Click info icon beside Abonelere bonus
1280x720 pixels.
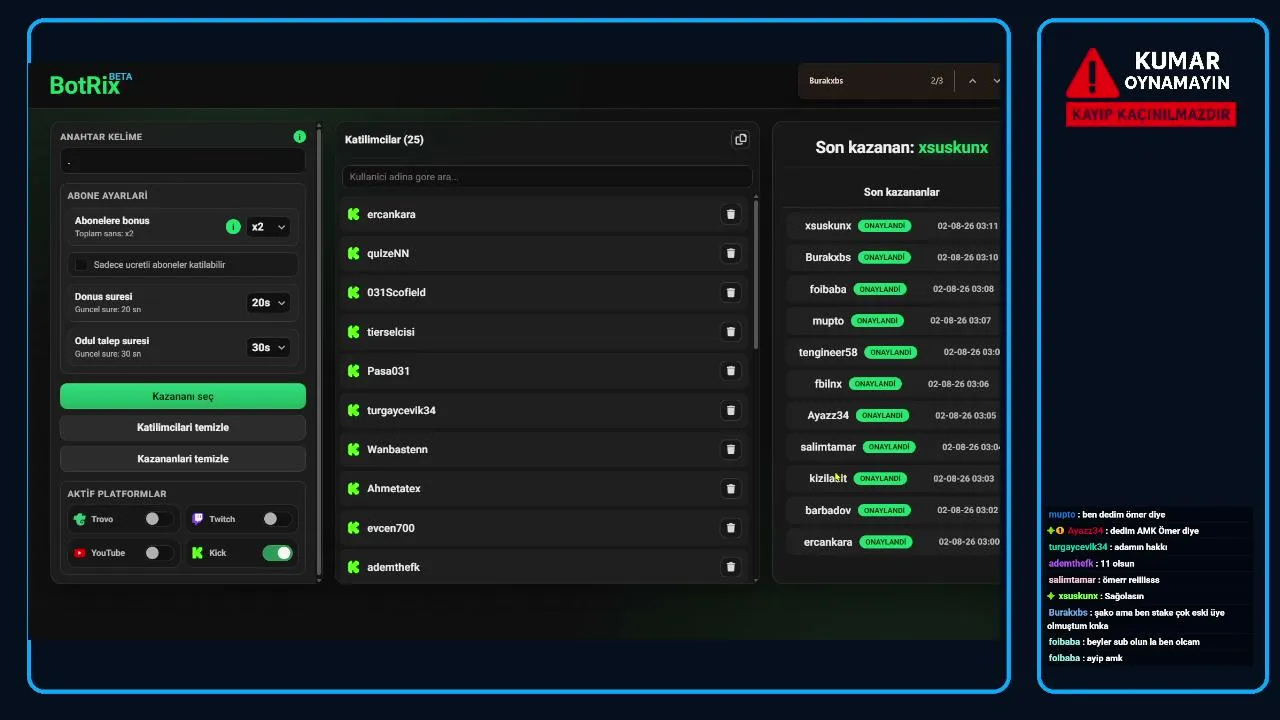coord(233,227)
